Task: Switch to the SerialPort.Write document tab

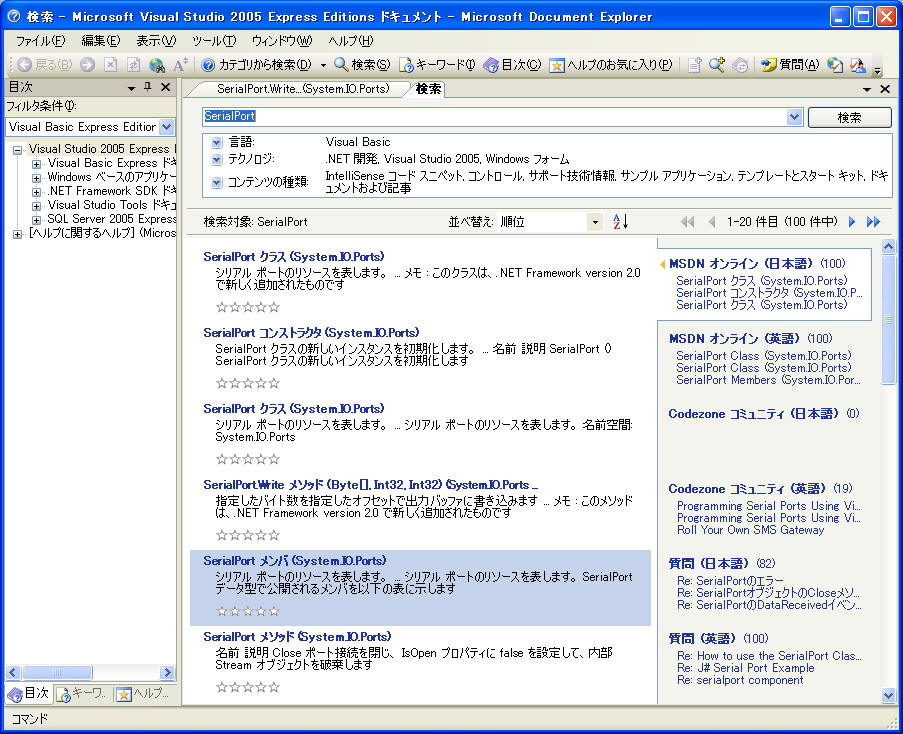Action: (x=303, y=89)
